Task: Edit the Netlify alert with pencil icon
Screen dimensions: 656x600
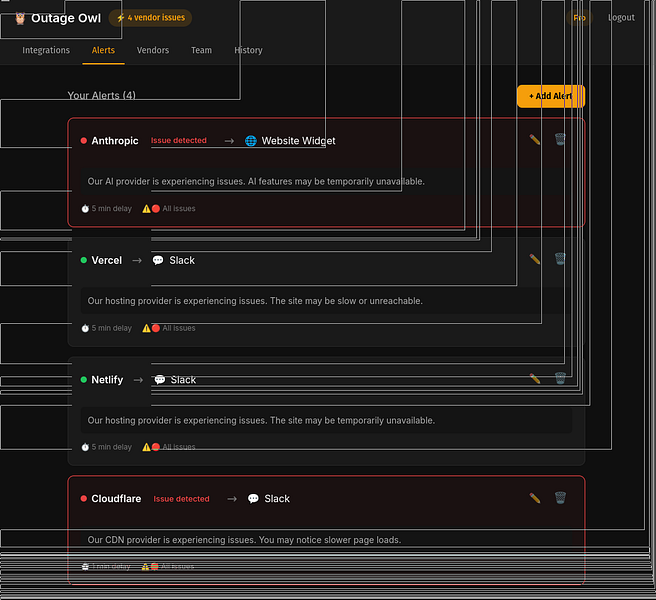Action: pyautogui.click(x=535, y=379)
